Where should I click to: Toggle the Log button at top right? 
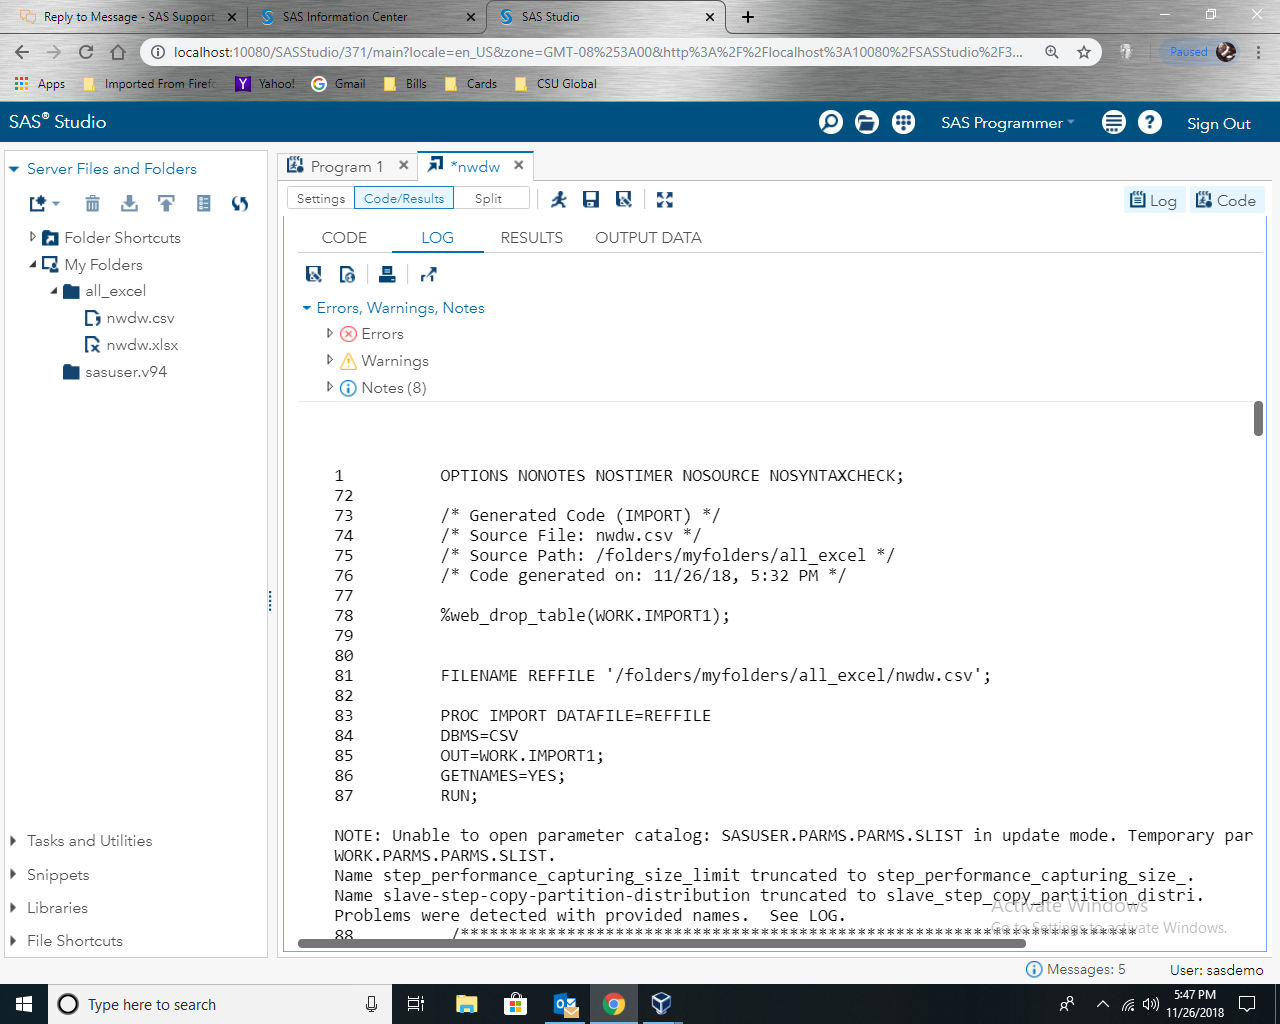point(1154,200)
